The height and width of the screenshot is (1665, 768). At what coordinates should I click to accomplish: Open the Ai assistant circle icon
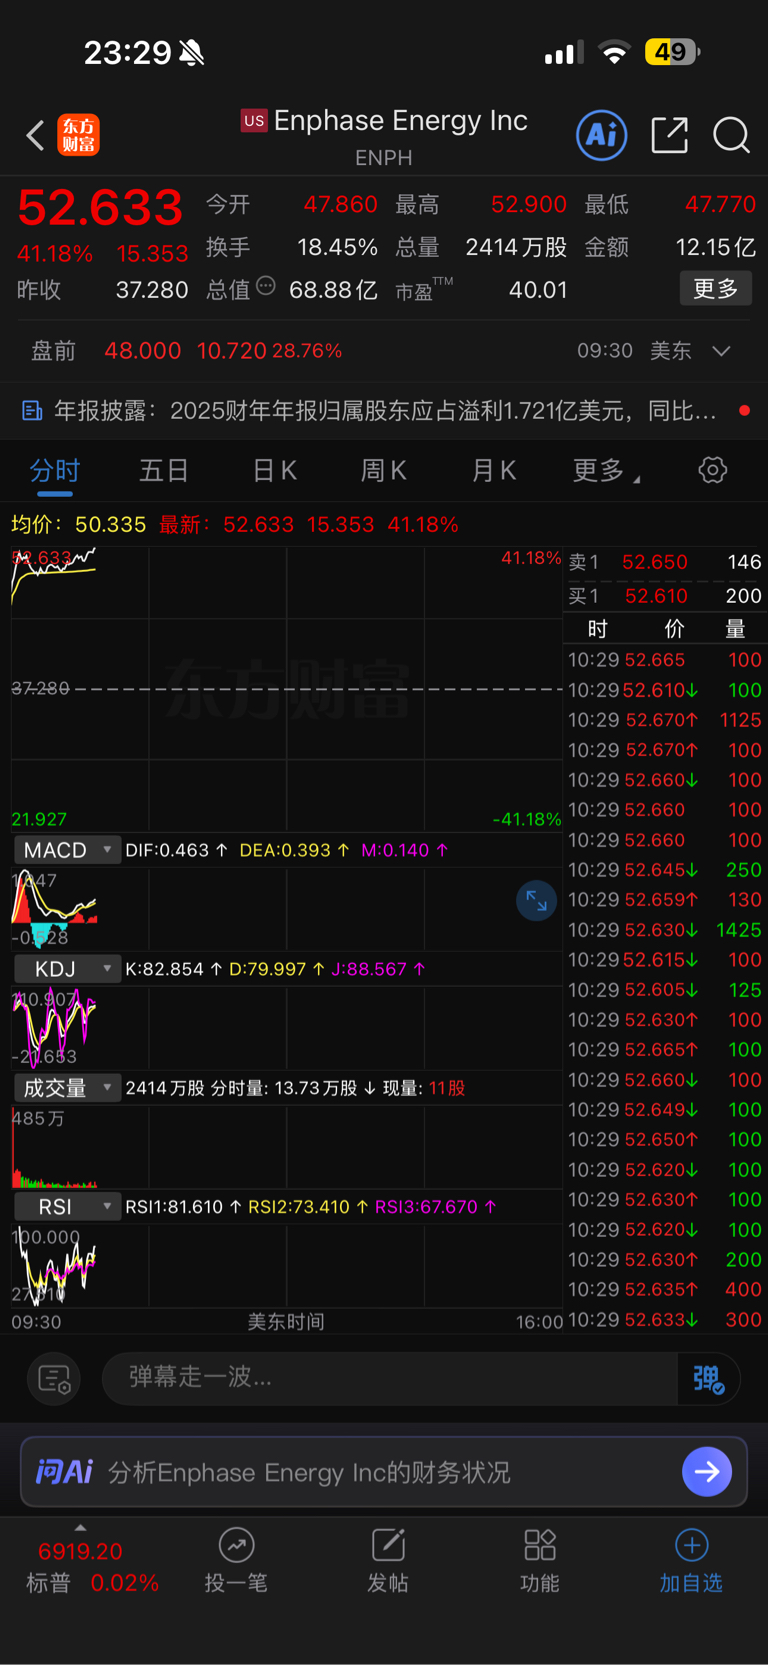pos(602,135)
